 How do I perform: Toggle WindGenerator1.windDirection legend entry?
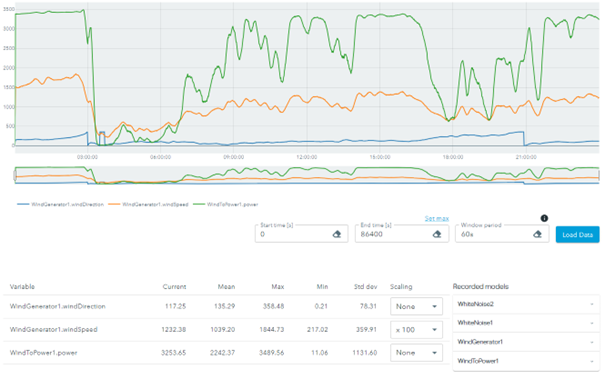click(x=61, y=205)
